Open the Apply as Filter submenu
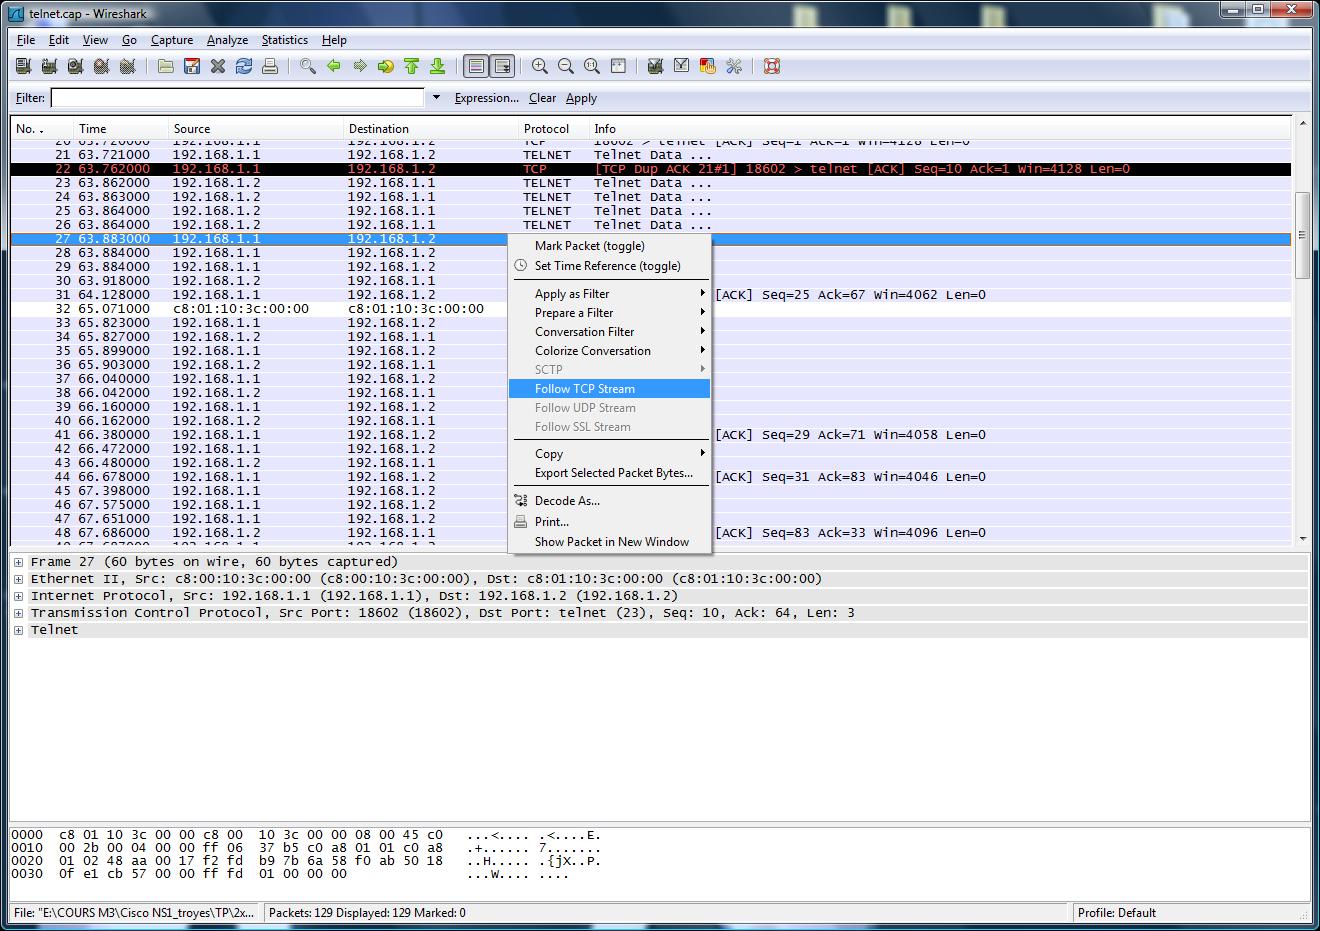This screenshot has height=931, width=1320. point(609,294)
